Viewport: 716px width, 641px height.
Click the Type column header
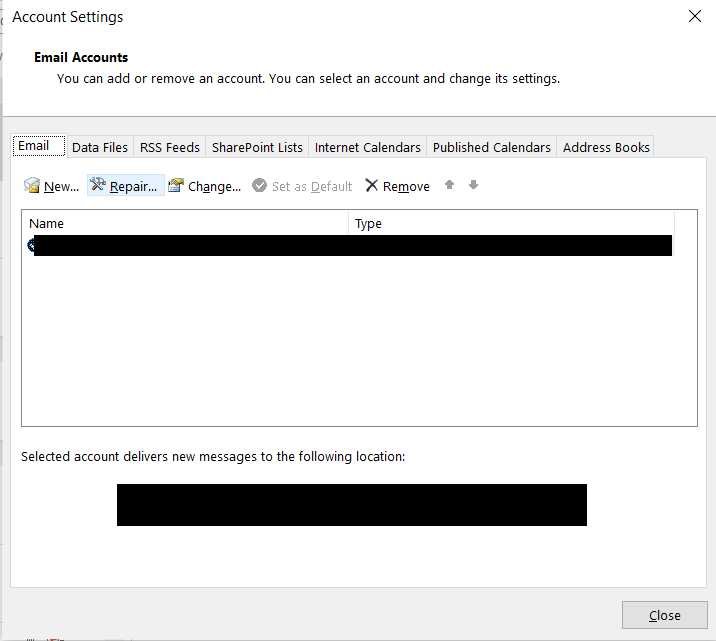point(510,224)
